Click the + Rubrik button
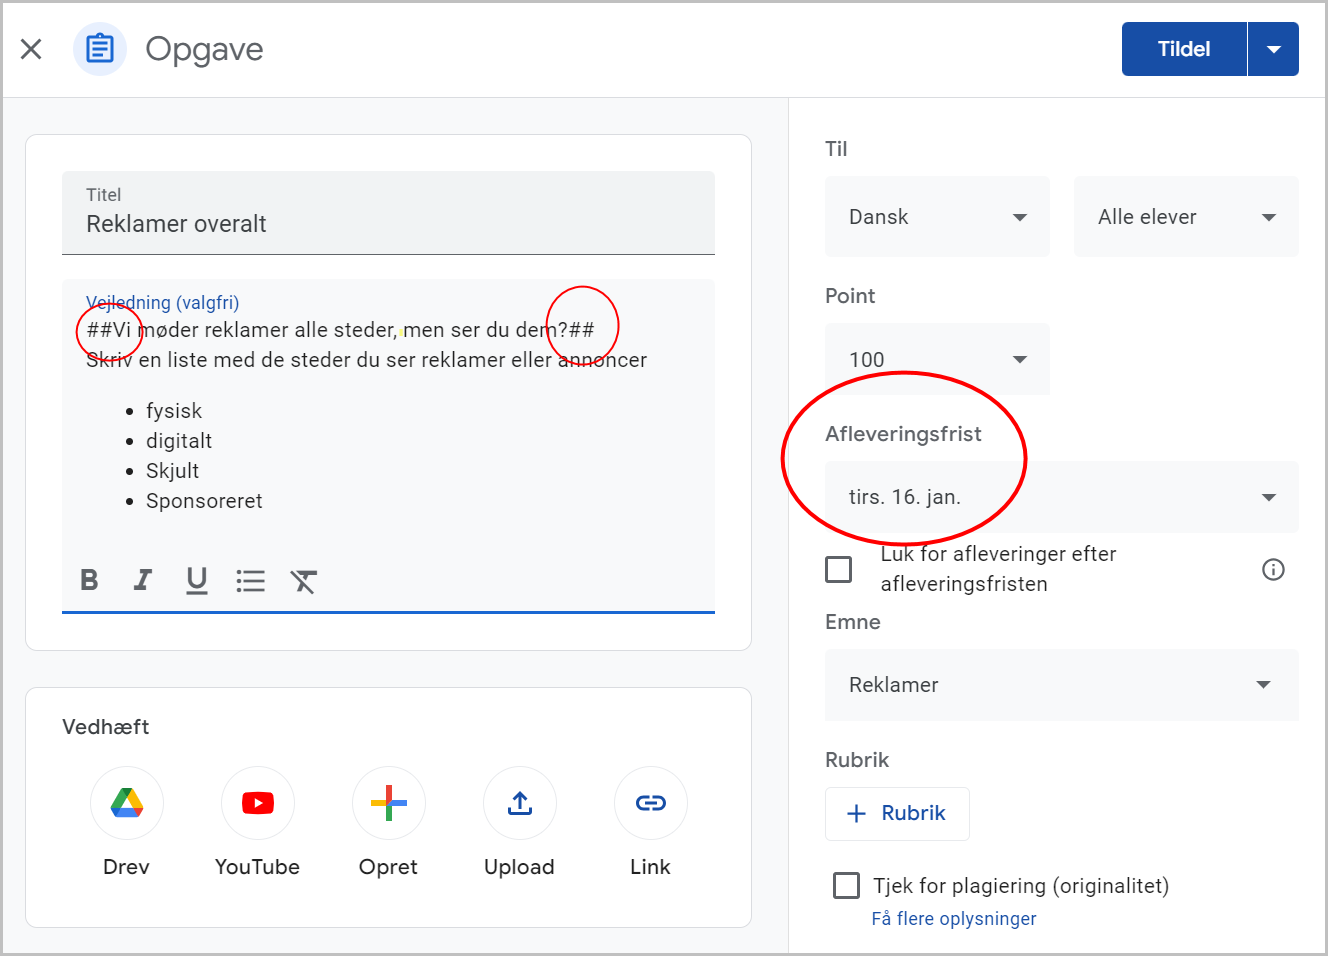 tap(897, 814)
